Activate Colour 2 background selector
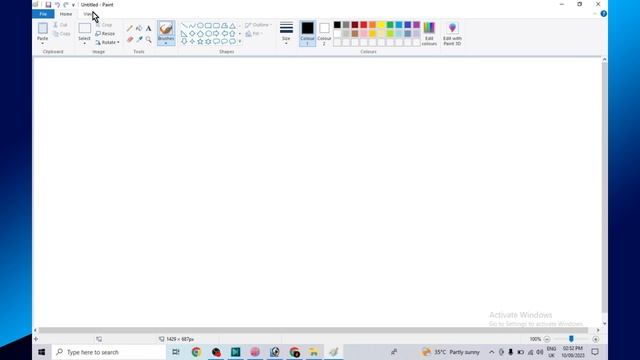This screenshot has height=360, width=640. [x=324, y=33]
